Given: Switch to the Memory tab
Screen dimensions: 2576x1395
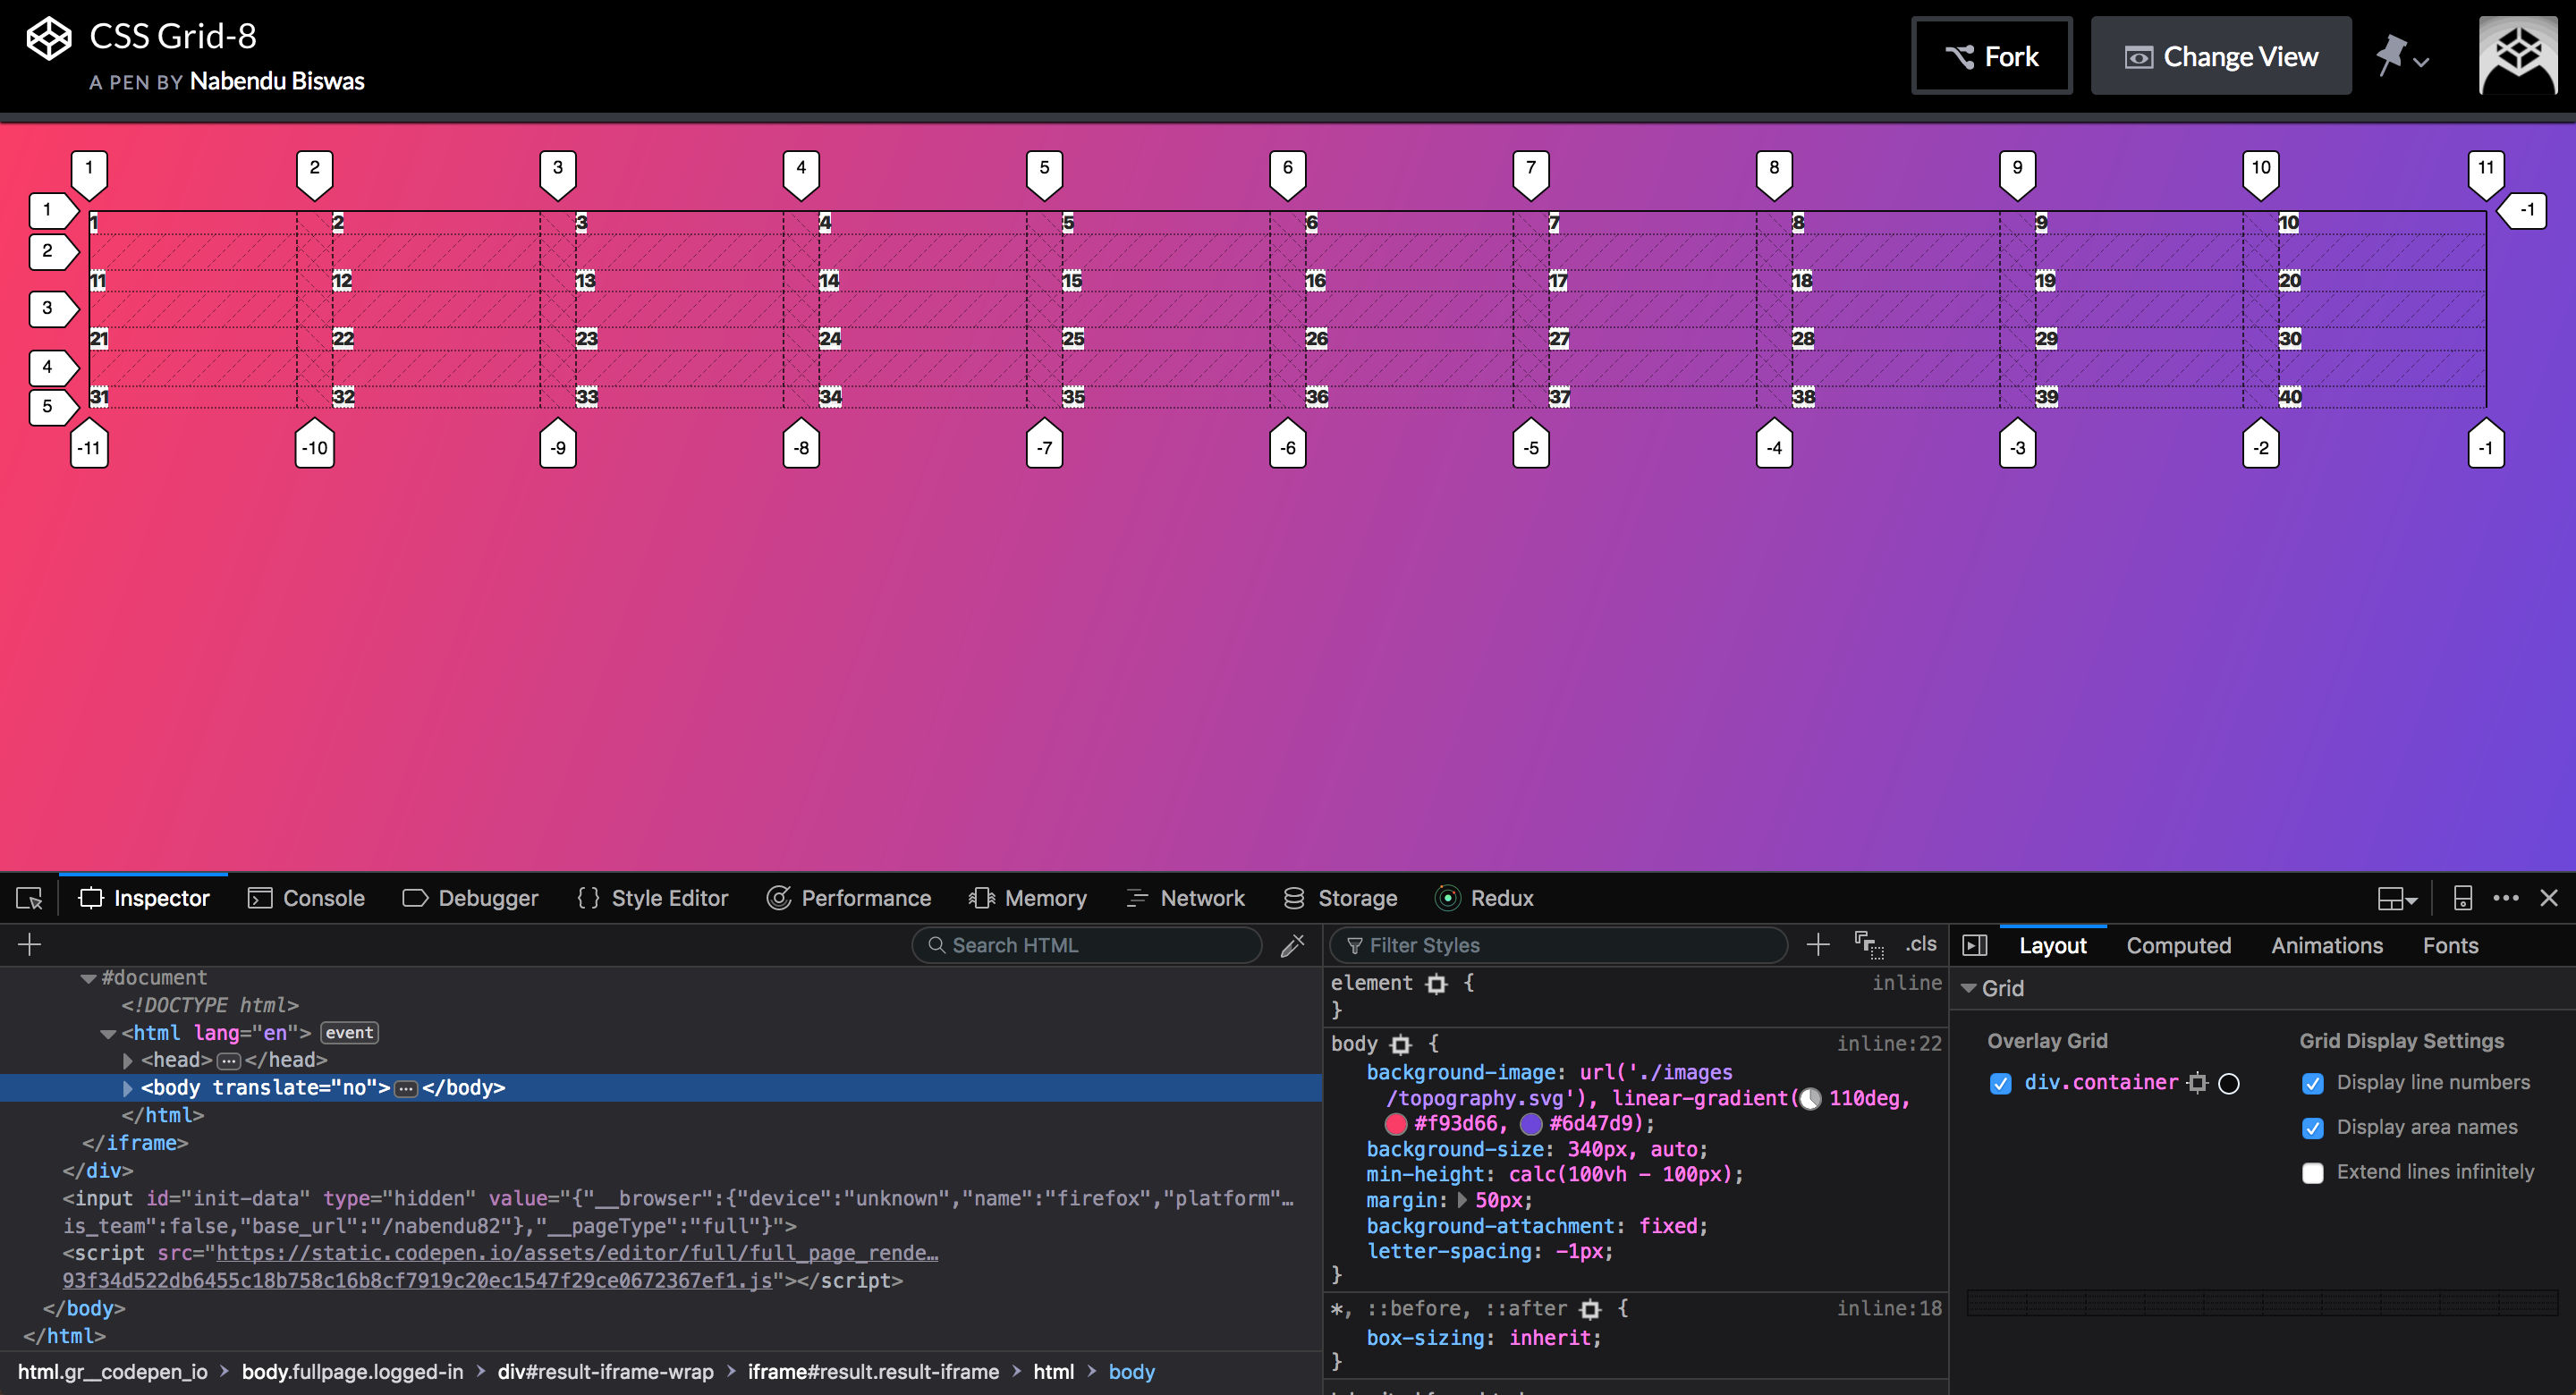Looking at the screenshot, I should coord(1027,898).
